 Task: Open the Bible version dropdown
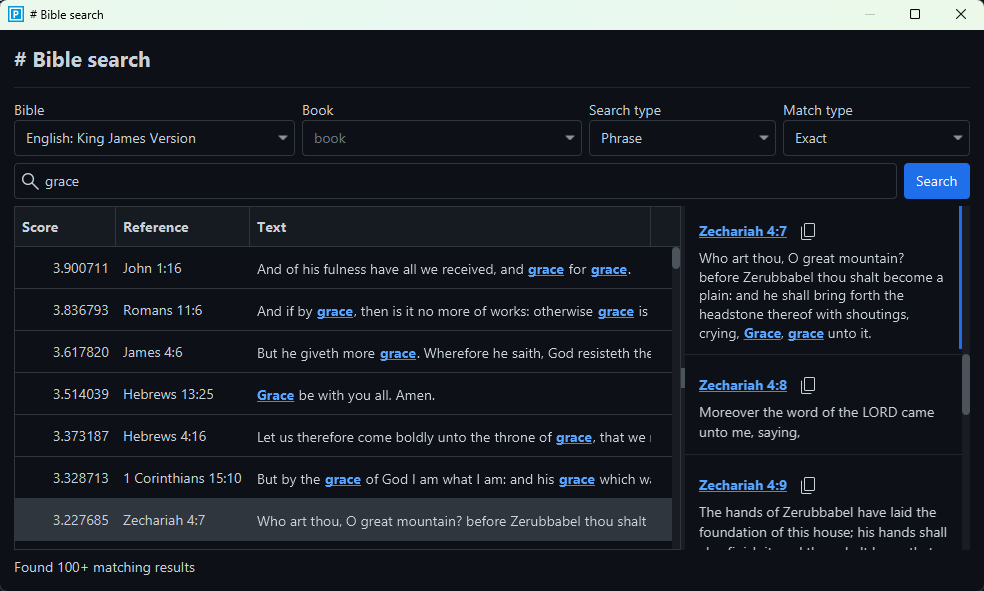pos(154,138)
